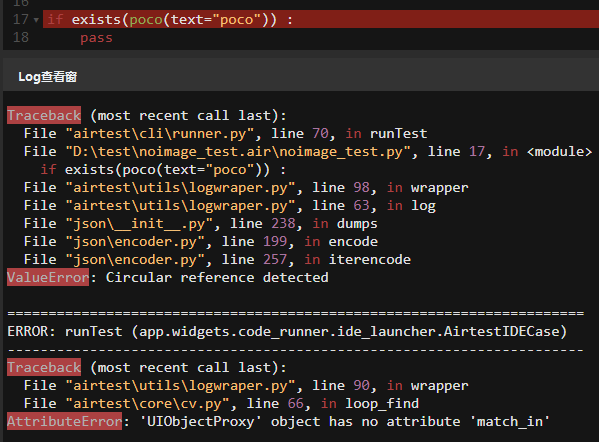Click the 'json\encoder.py' line 199 encode entry
Screen dimensions: 599x442
201,241
